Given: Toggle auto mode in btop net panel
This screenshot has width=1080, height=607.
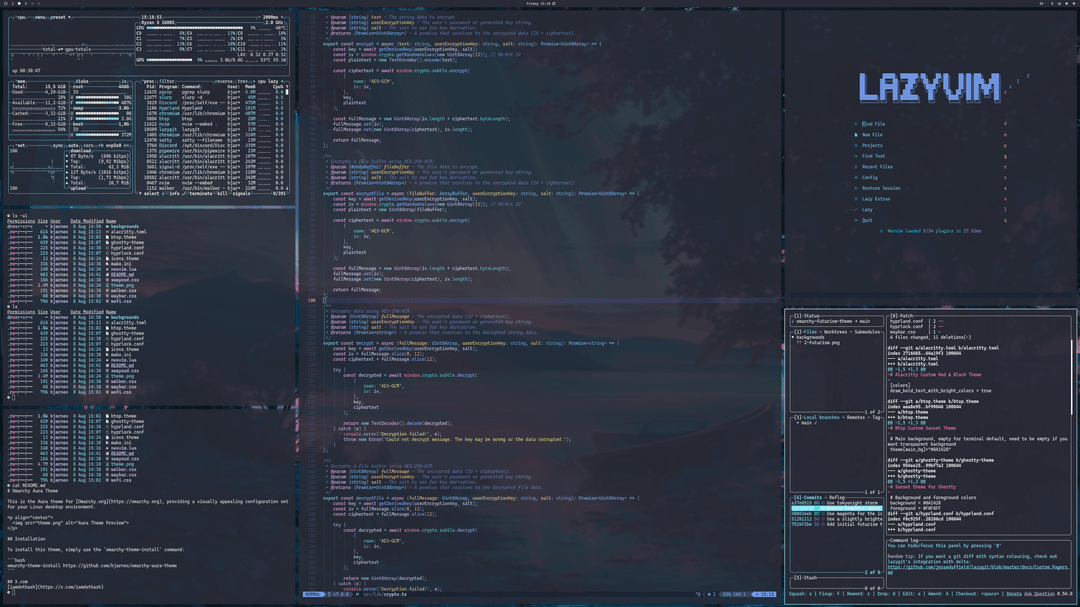Looking at the screenshot, I should pos(74,146).
